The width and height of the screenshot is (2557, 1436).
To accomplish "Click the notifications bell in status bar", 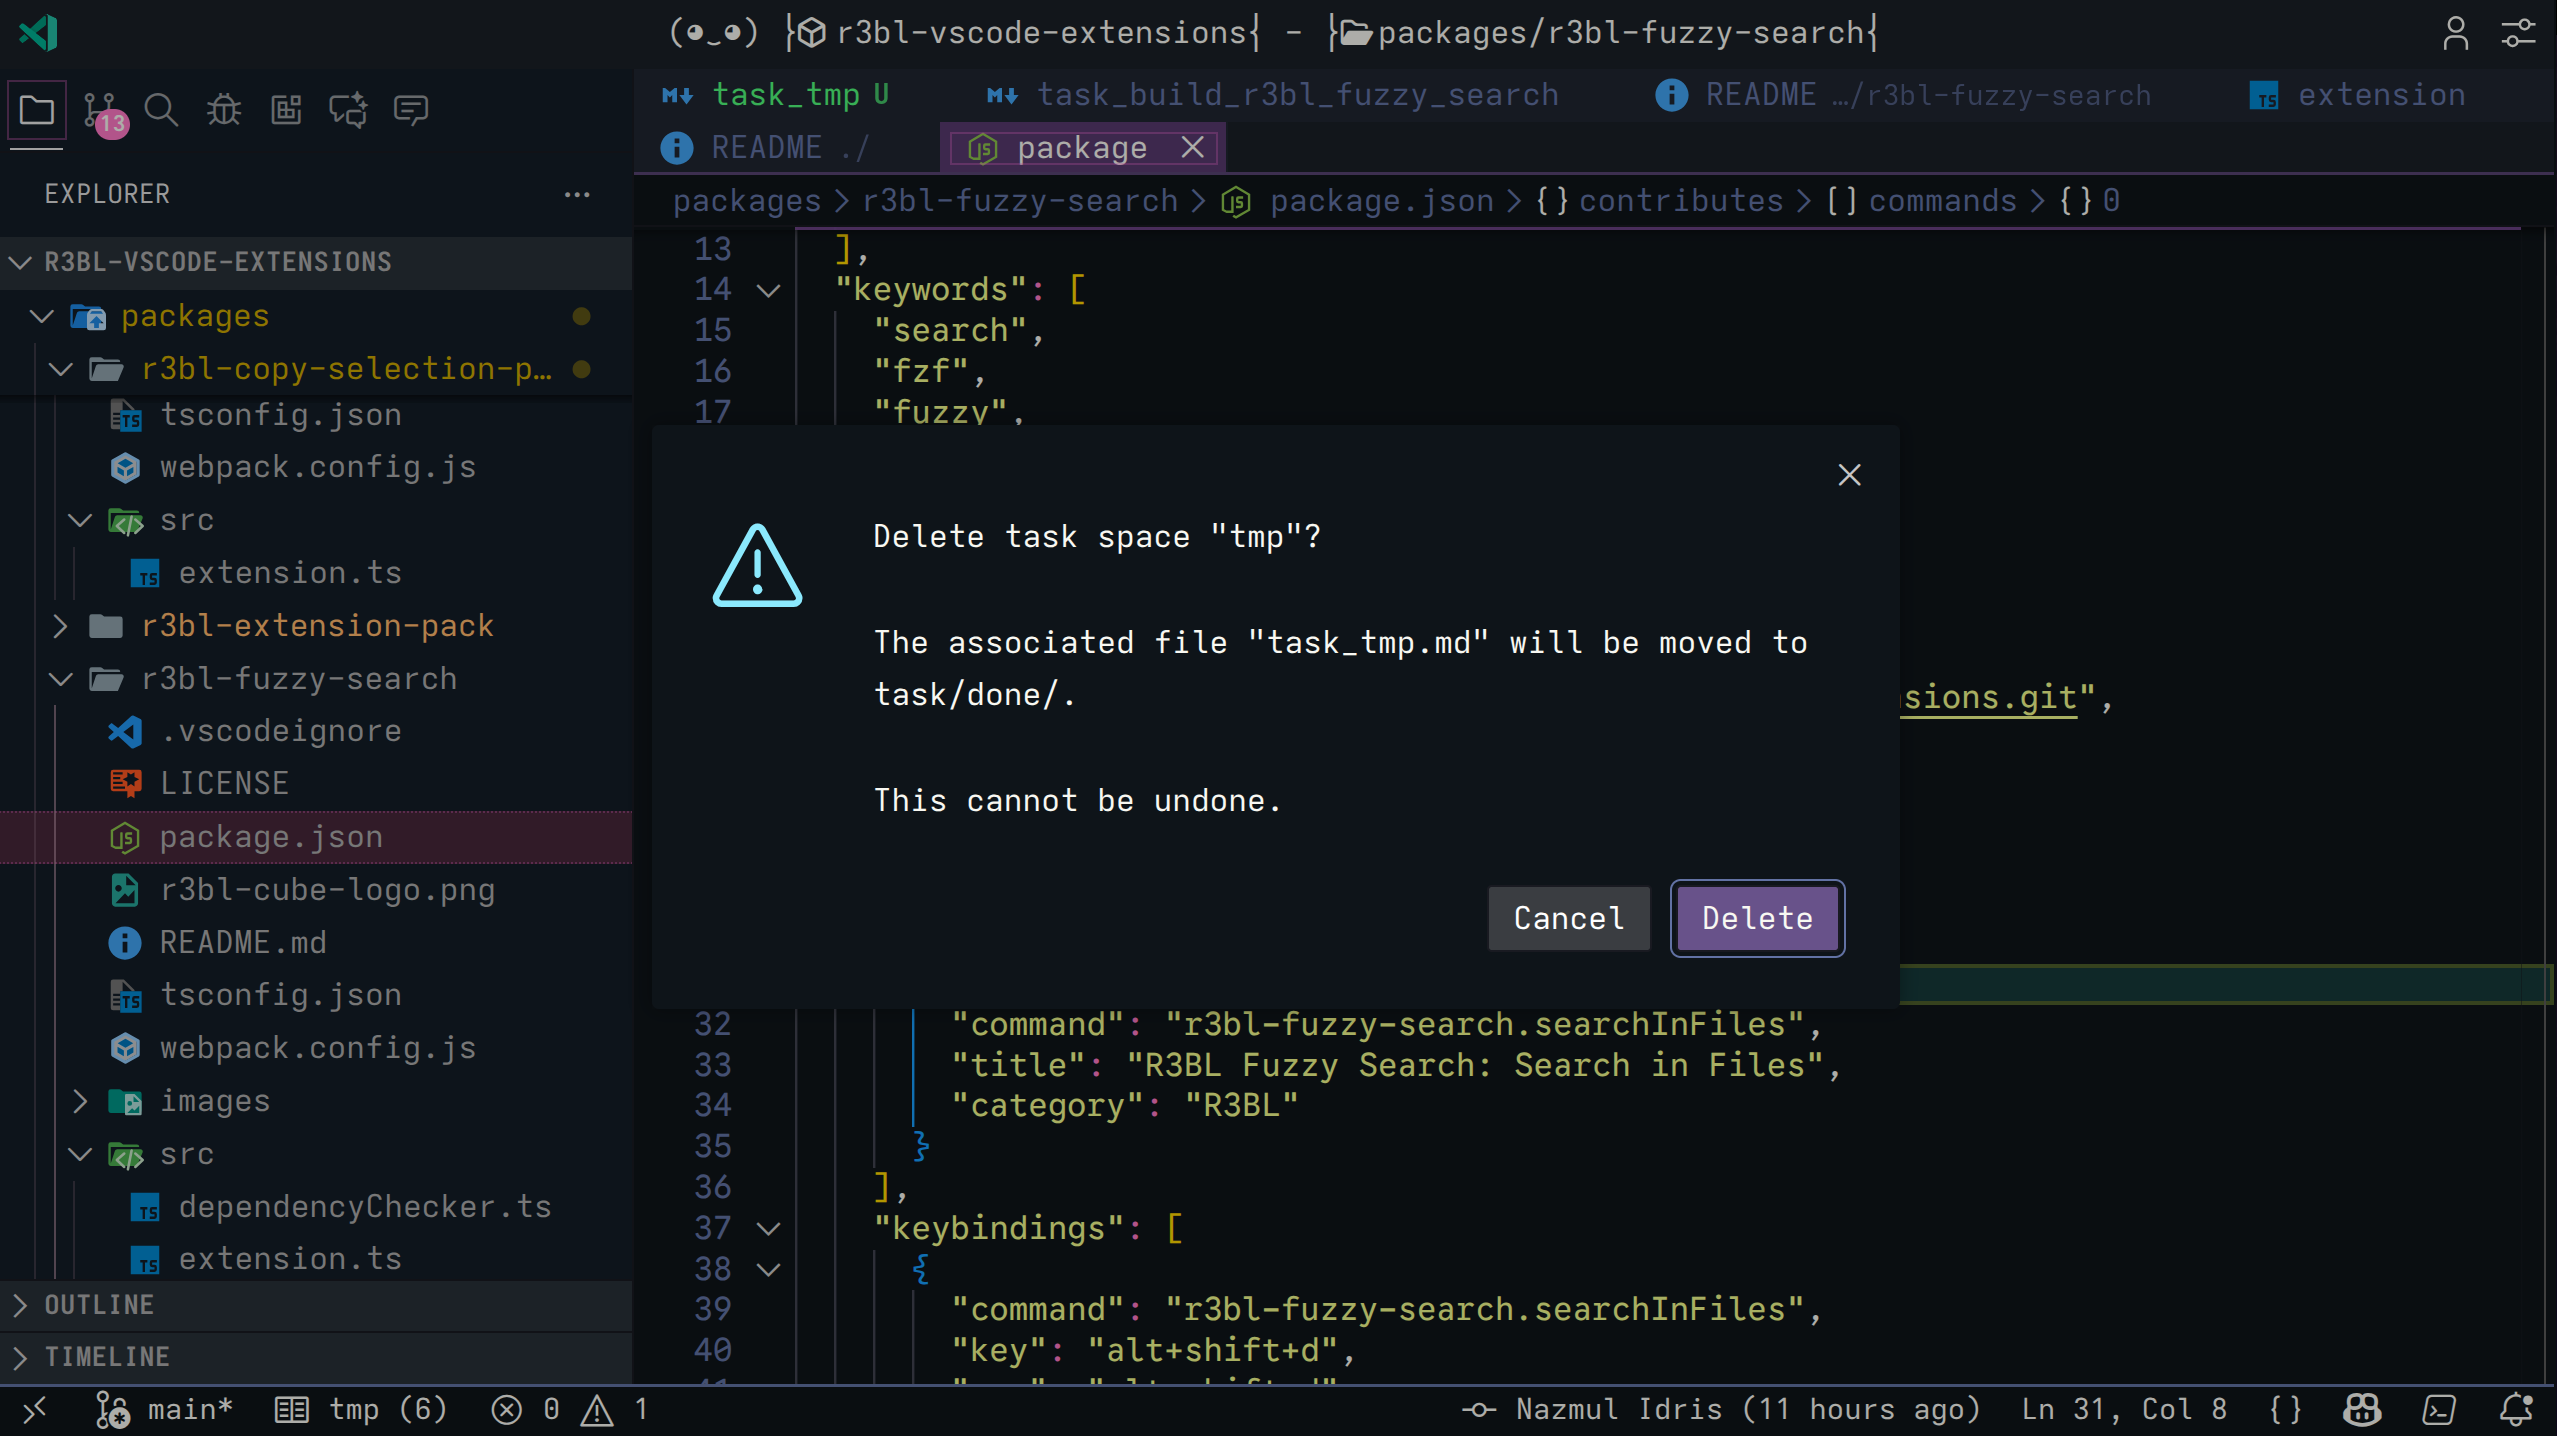I will click(2516, 1410).
